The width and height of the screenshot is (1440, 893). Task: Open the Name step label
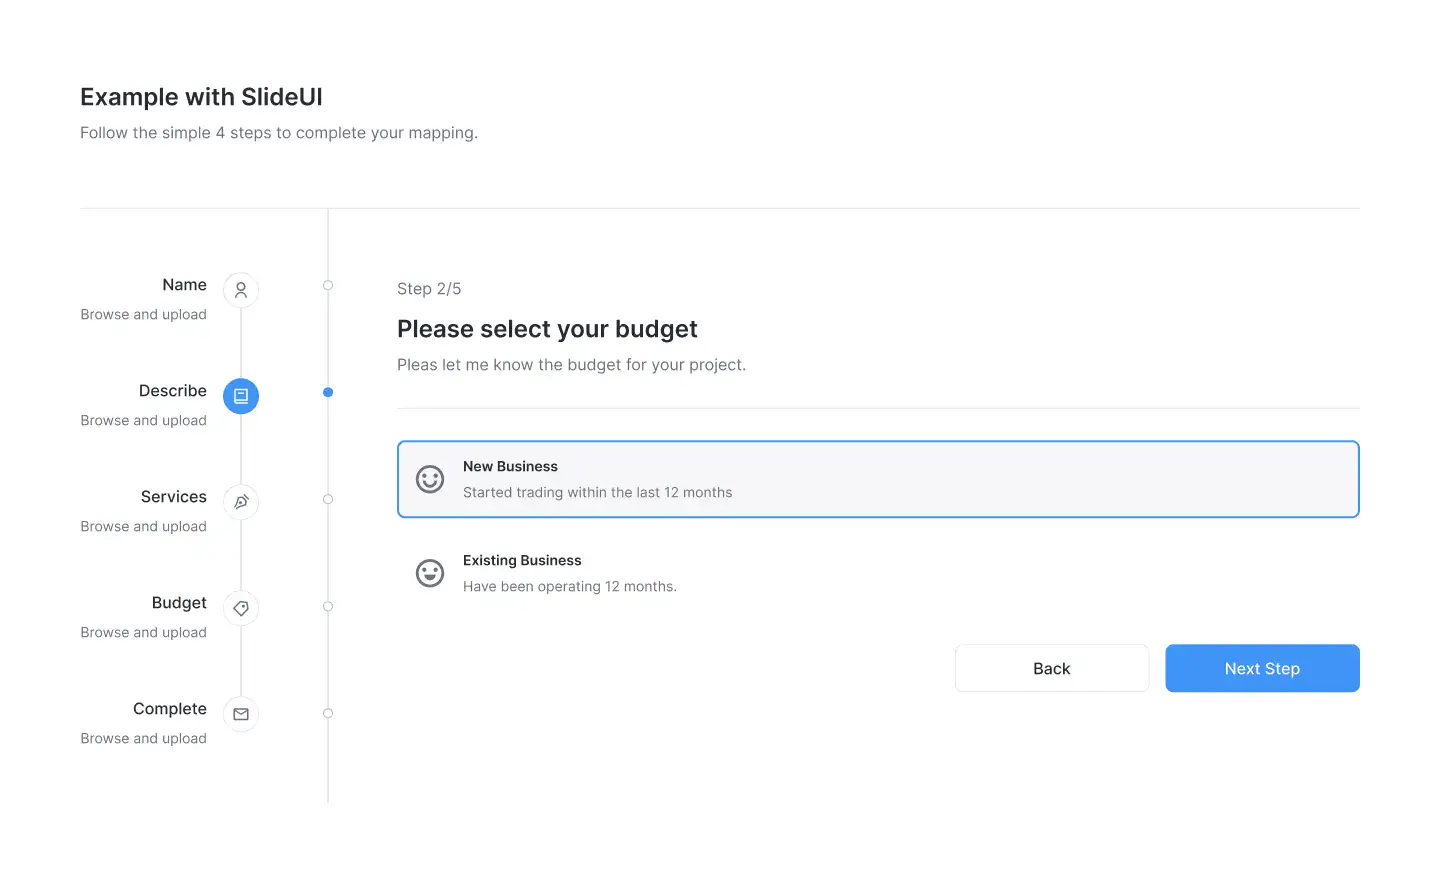[184, 285]
